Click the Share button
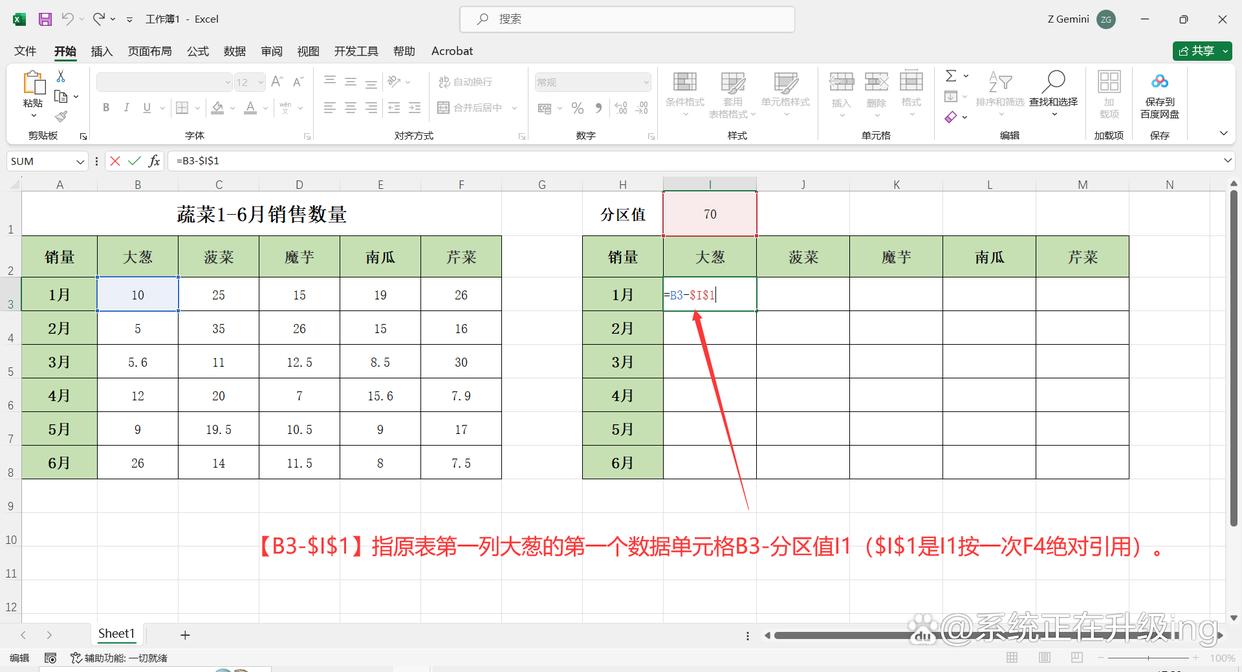1242x672 pixels. tap(1202, 51)
